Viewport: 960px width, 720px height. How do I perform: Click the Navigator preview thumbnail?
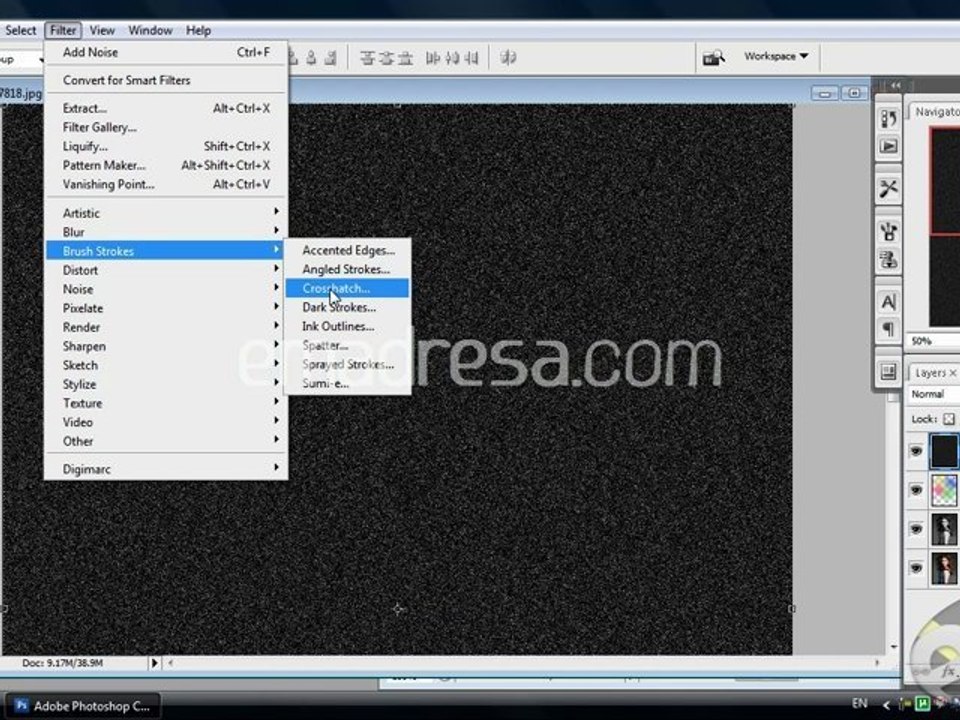point(945,227)
